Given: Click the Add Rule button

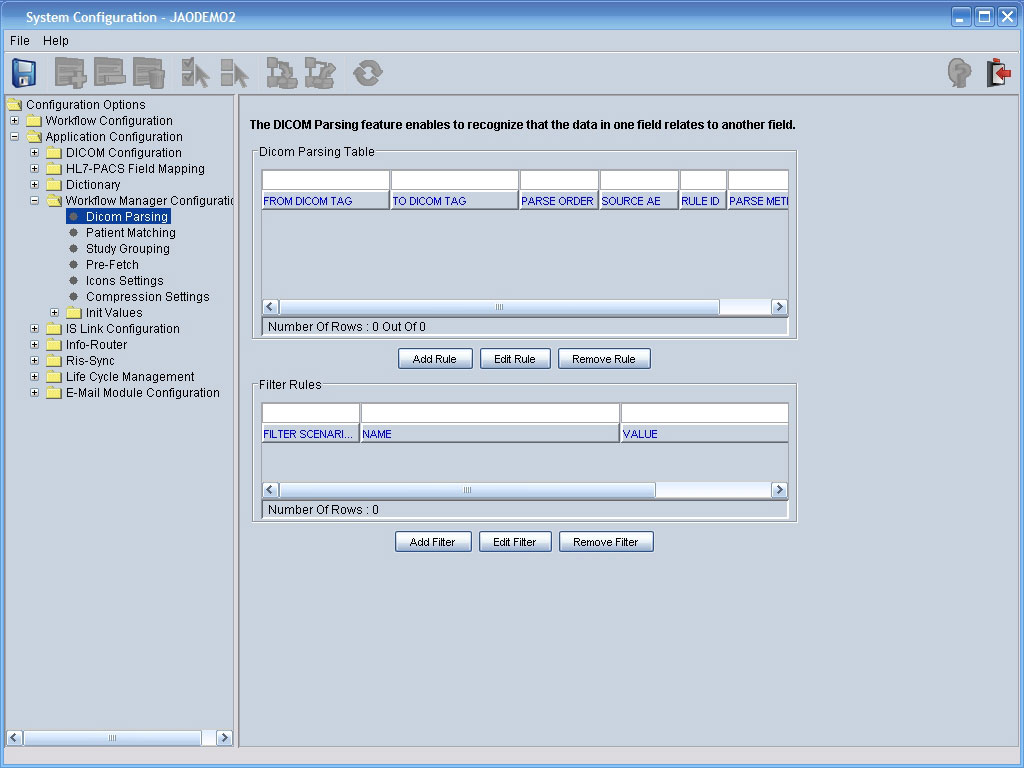Looking at the screenshot, I should [435, 359].
